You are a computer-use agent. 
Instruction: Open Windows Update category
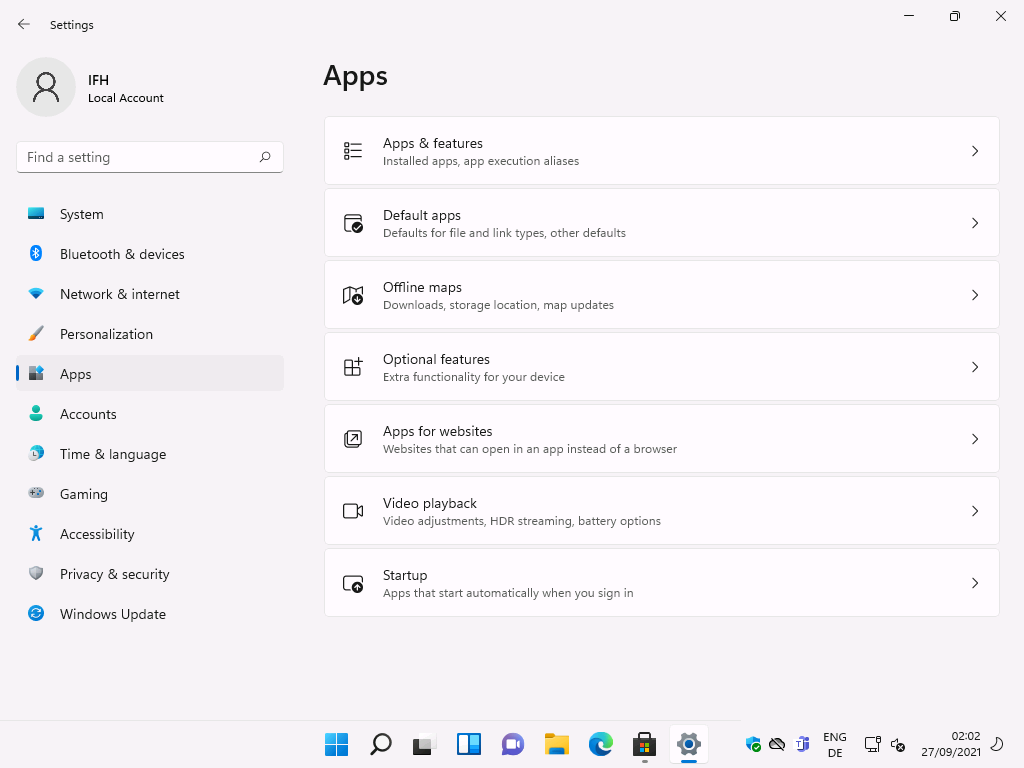[150, 614]
